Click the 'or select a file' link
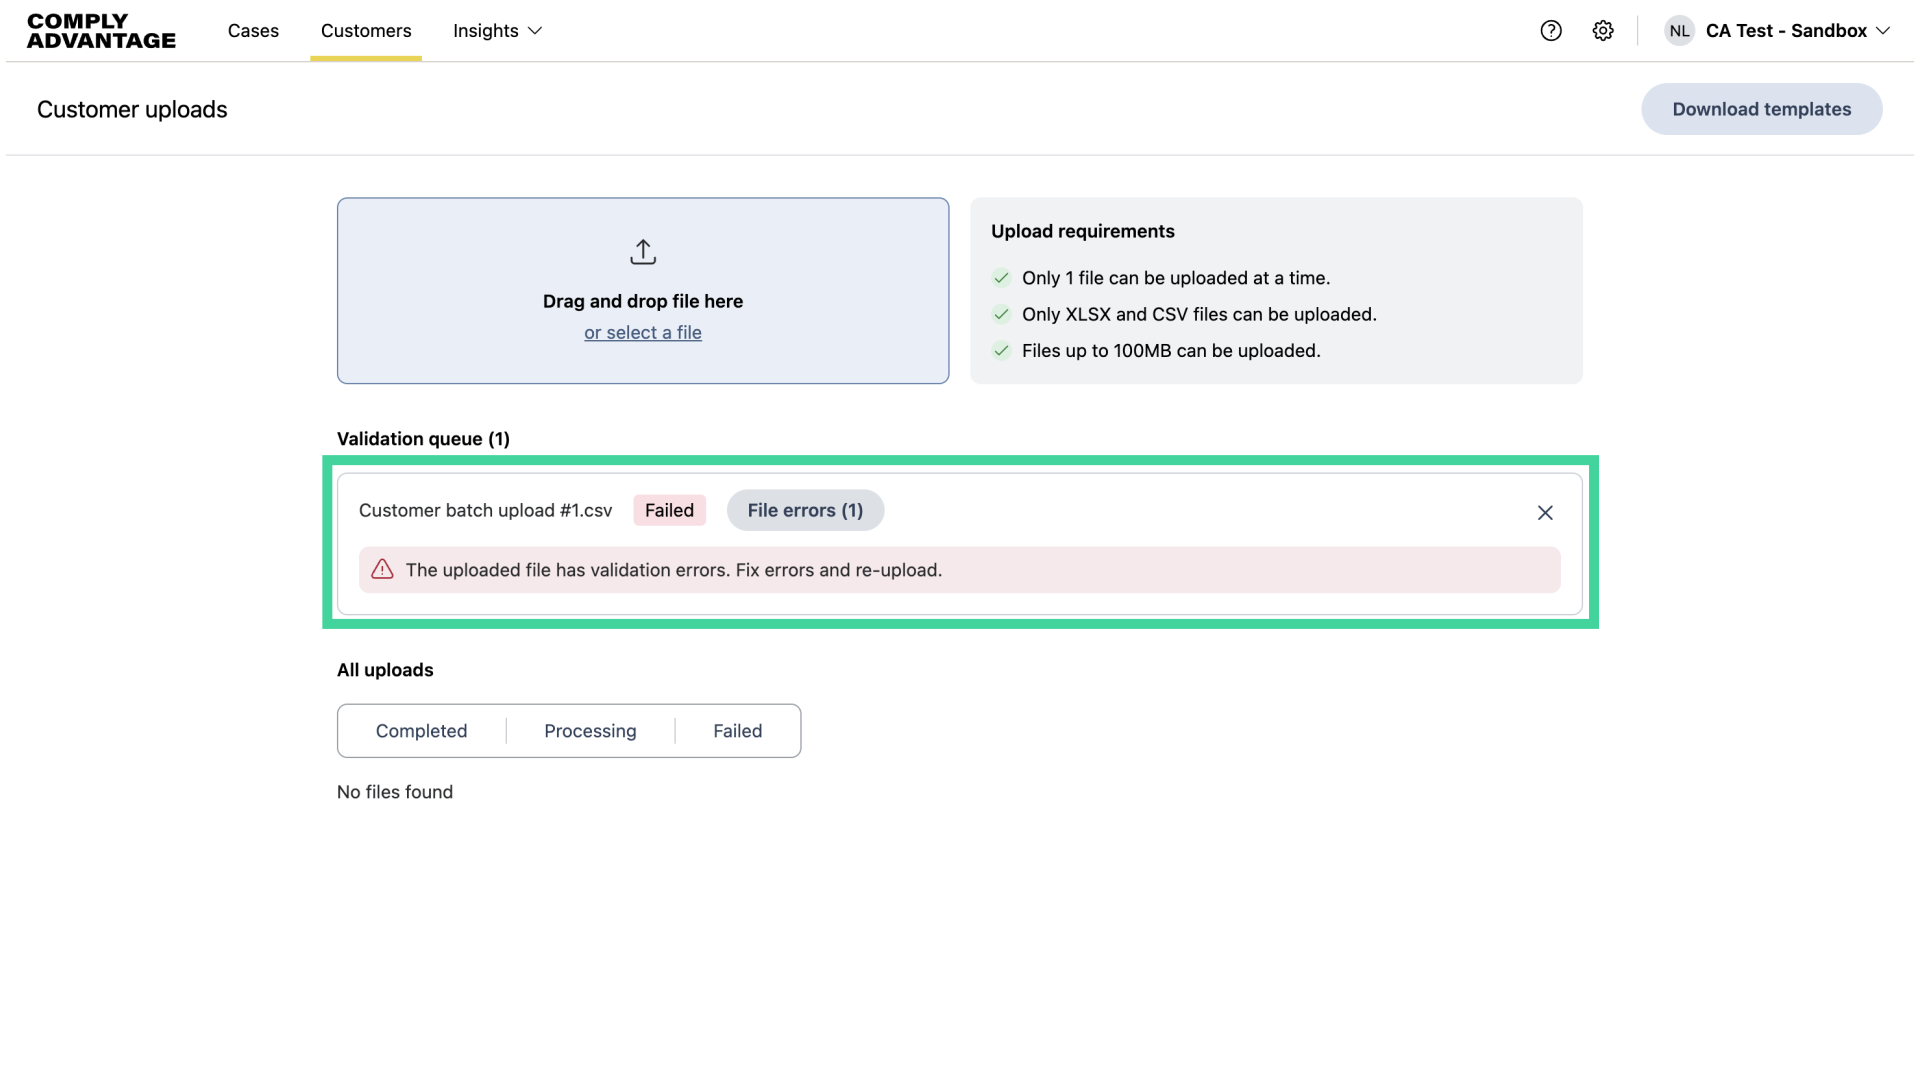This screenshot has width=1920, height=1080. [643, 333]
